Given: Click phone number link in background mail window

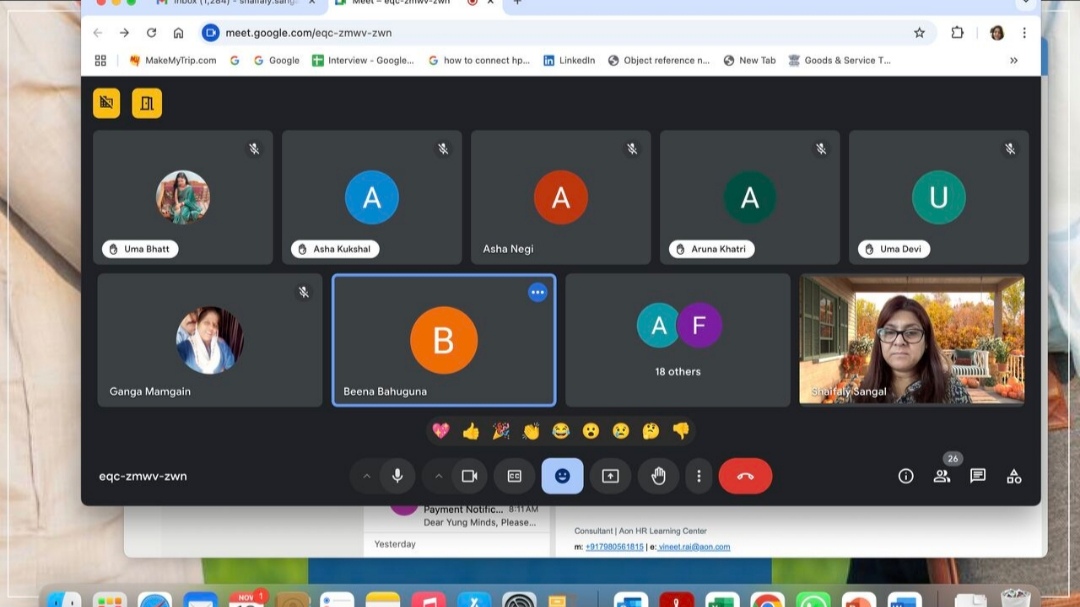Looking at the screenshot, I should pos(614,547).
